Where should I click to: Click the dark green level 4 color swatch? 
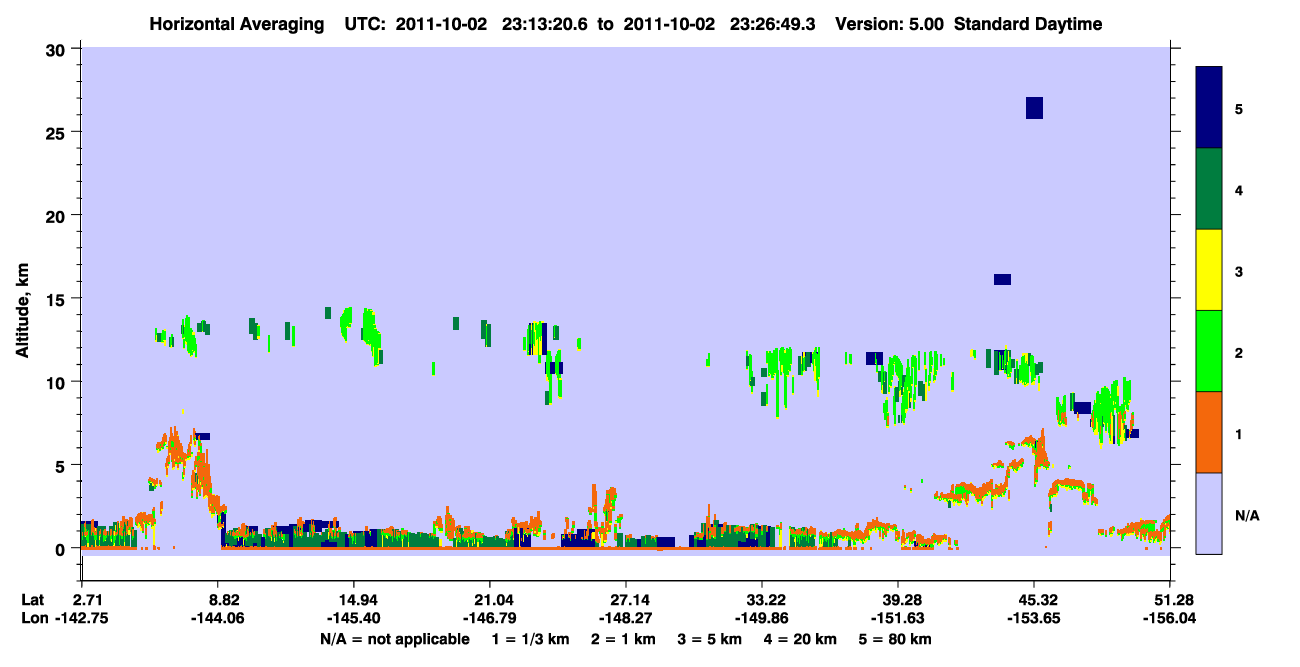point(1208,189)
